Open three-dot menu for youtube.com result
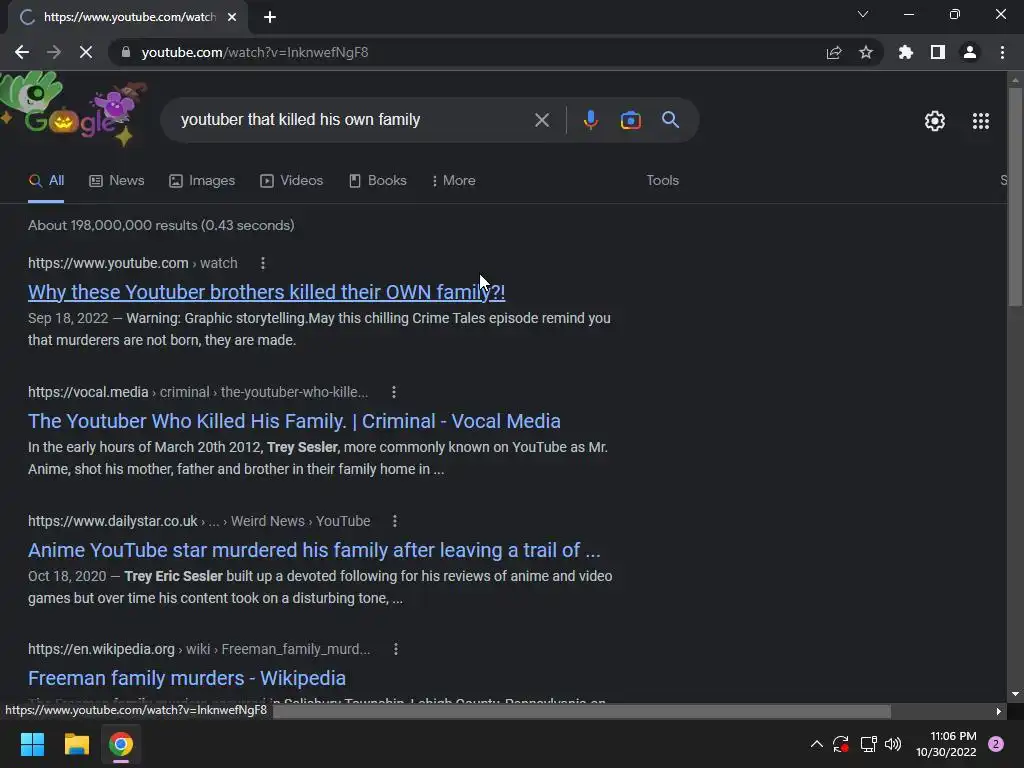This screenshot has height=768, width=1024. [x=263, y=263]
